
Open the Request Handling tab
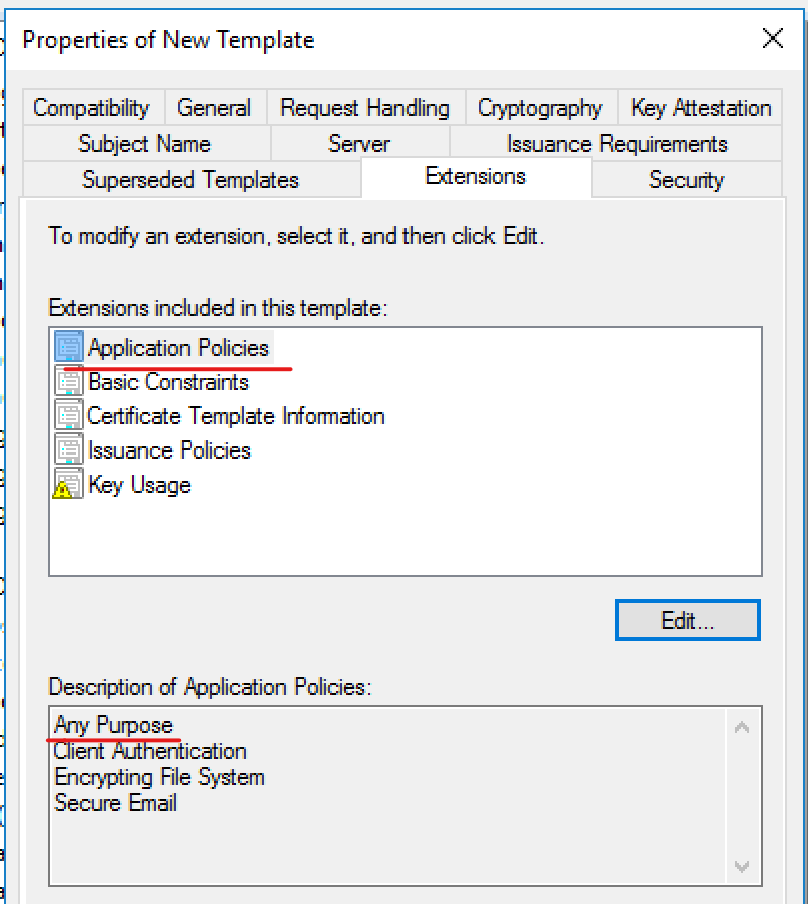365,108
